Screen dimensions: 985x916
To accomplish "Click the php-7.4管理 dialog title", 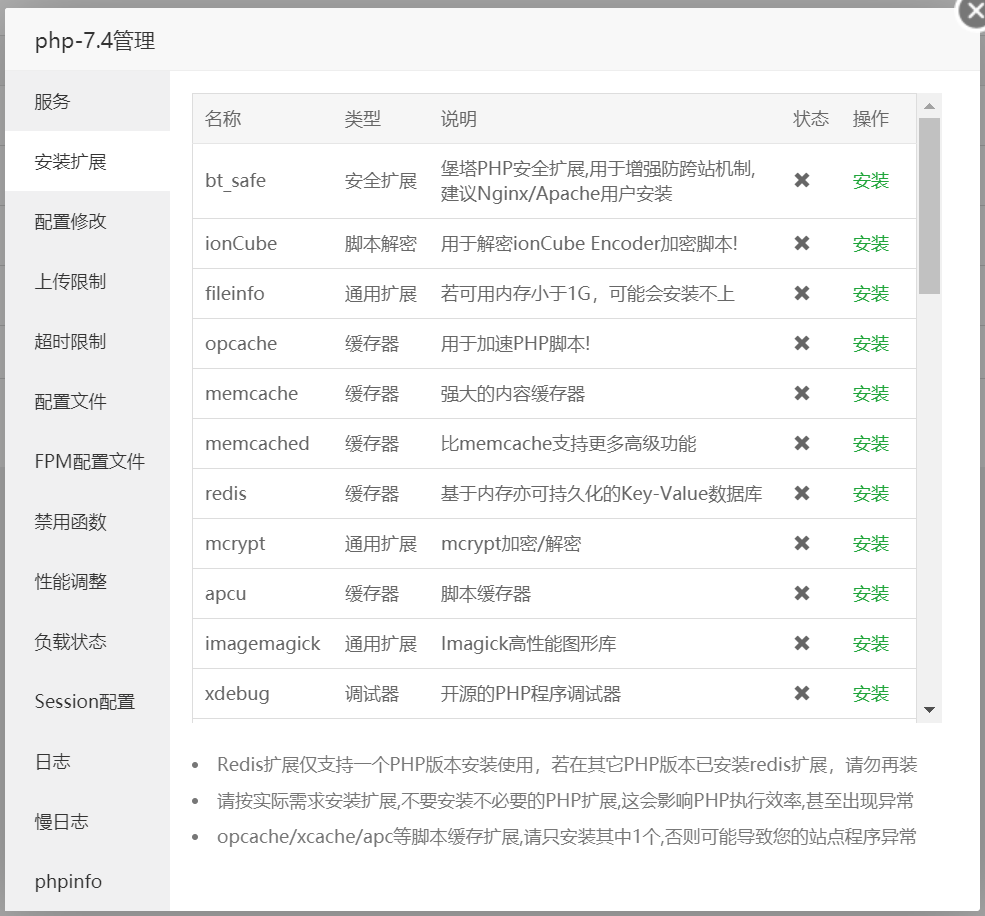I will click(x=95, y=41).
